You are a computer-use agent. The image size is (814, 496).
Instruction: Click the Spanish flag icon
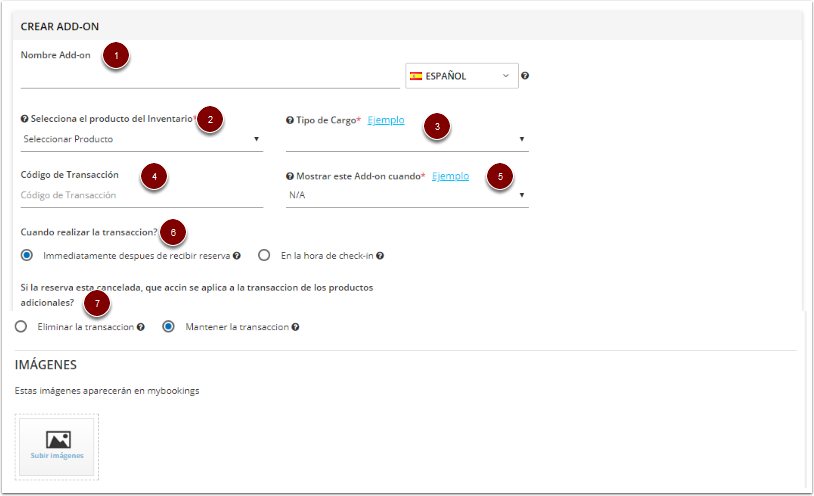click(416, 76)
